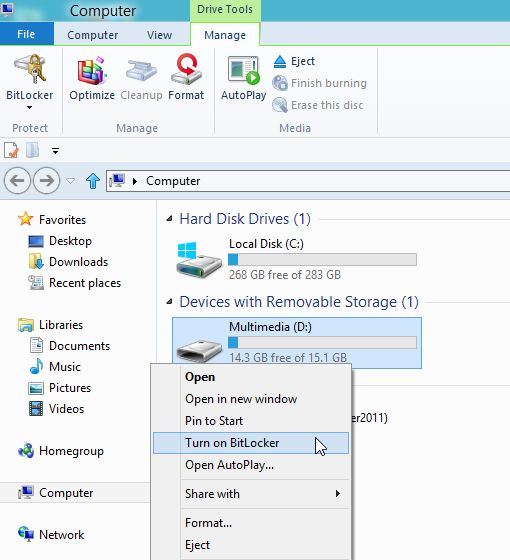Select Network in navigation pane

point(51,535)
